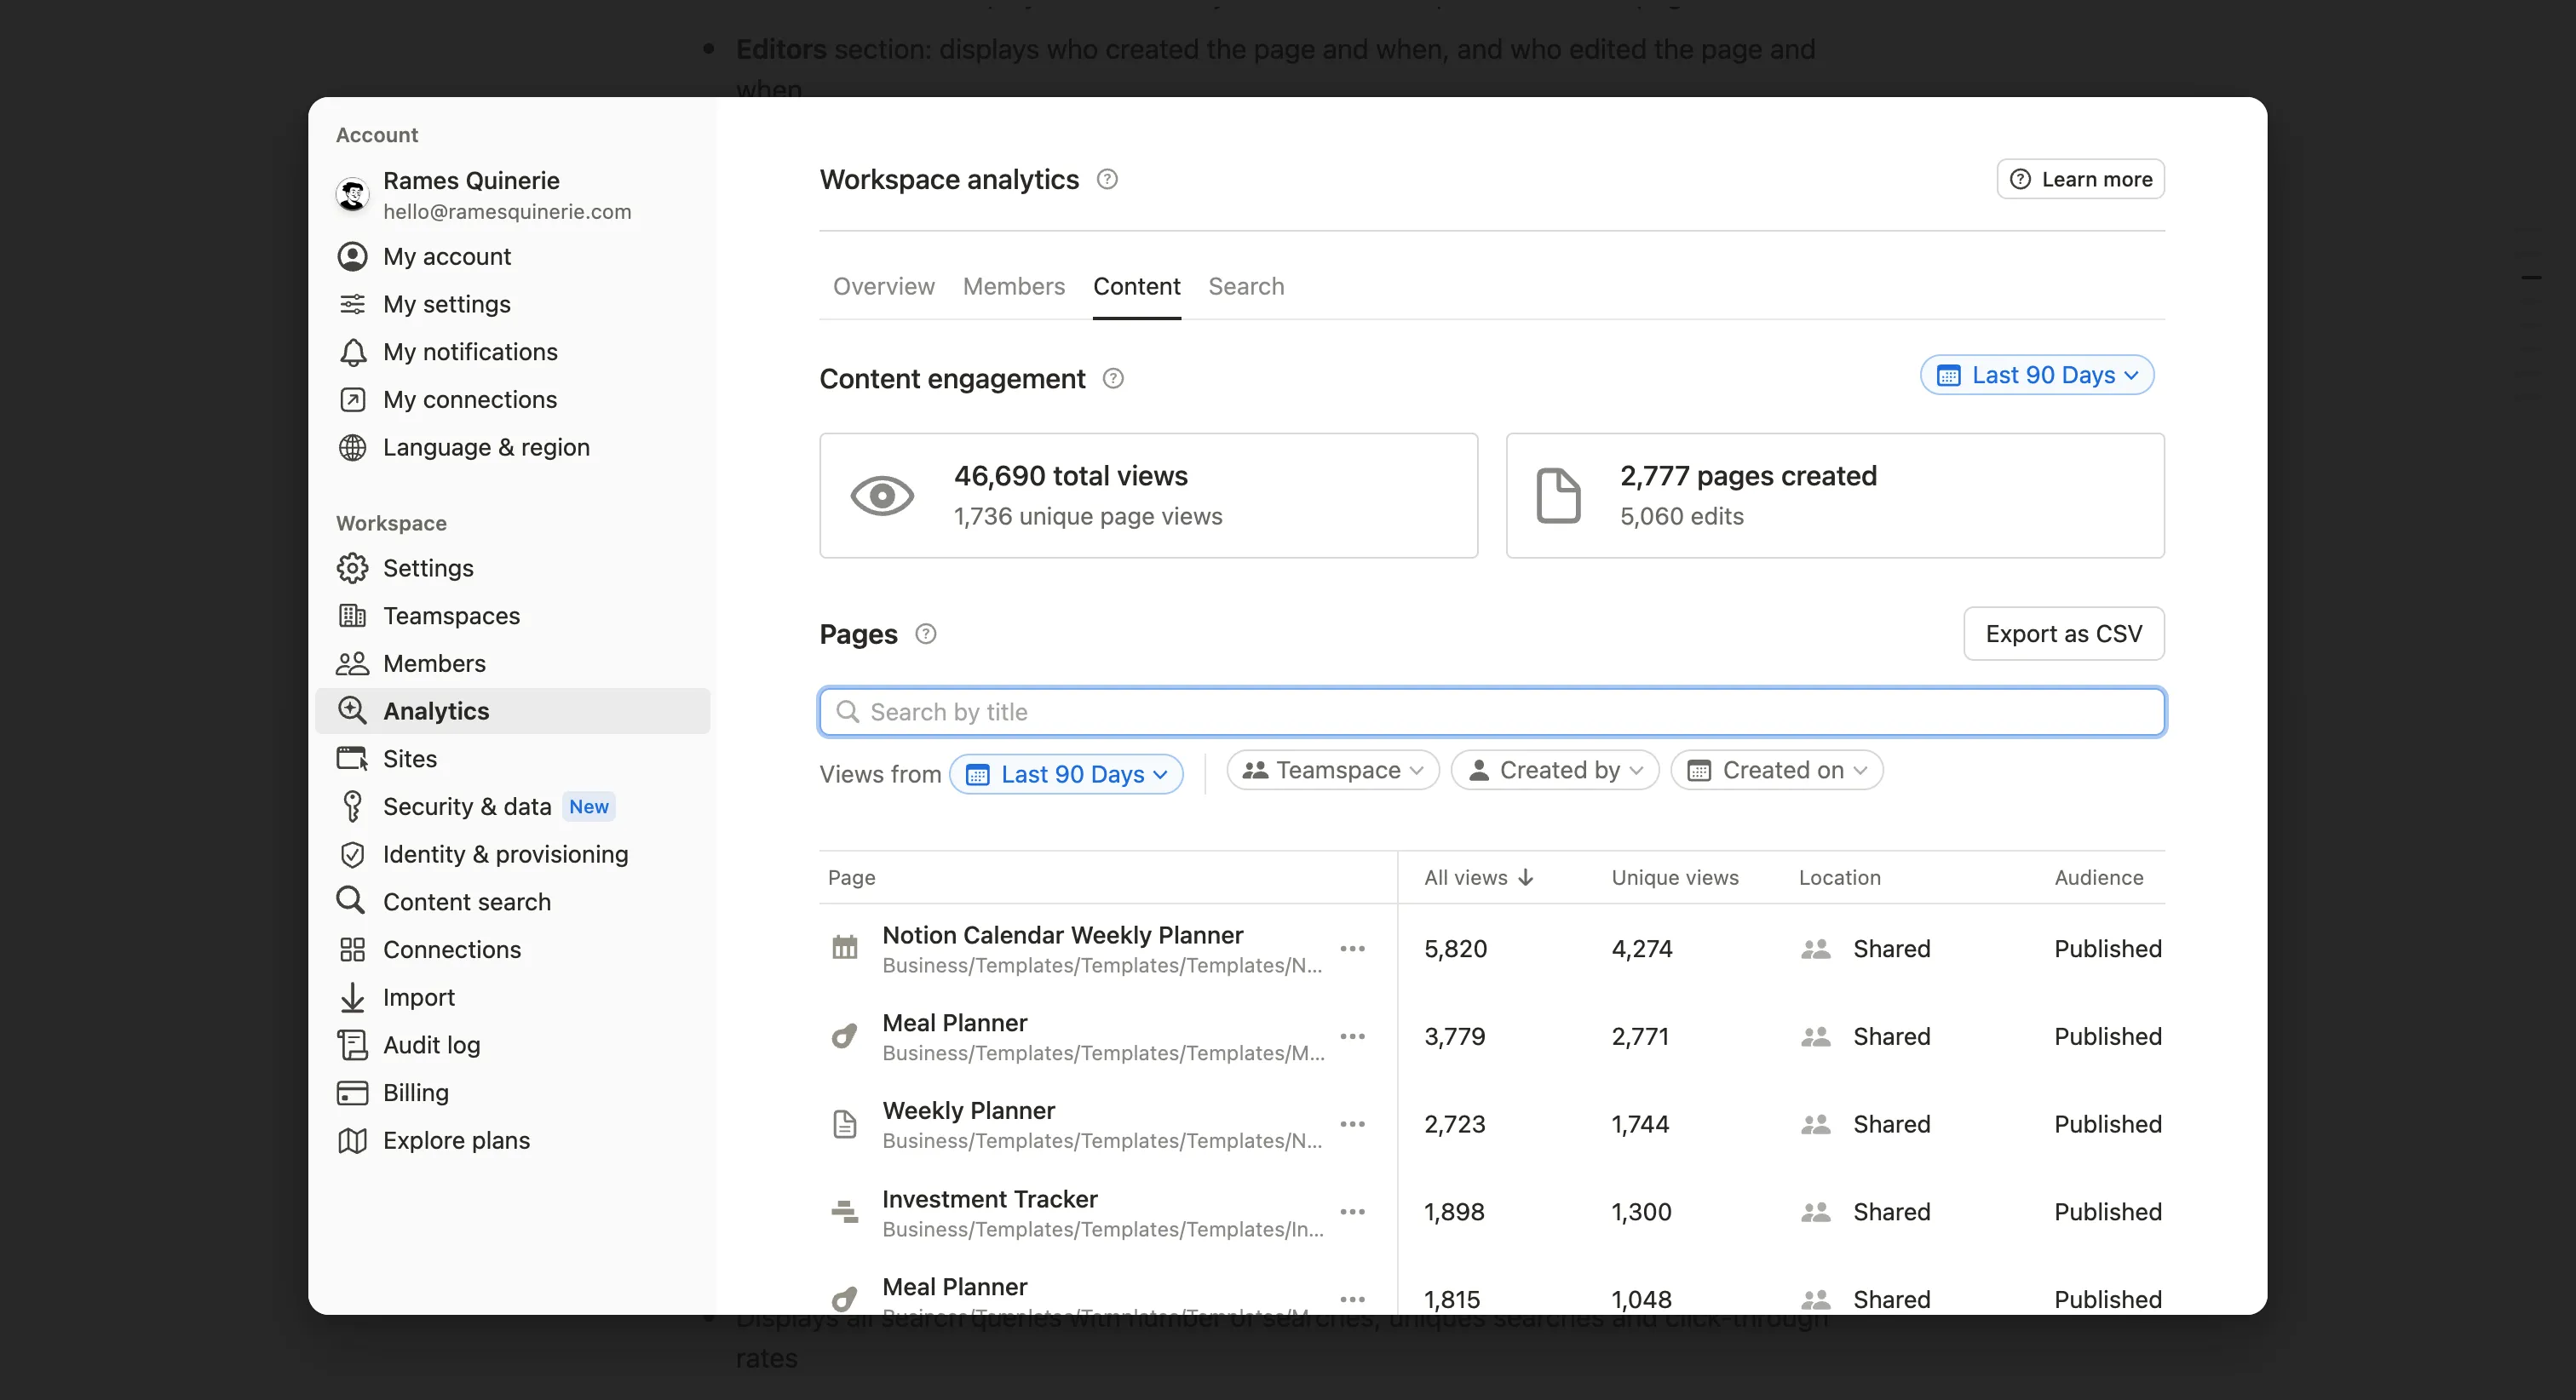This screenshot has width=2576, height=1400.
Task: Open the Investment Tracker page
Action: tap(990, 1199)
